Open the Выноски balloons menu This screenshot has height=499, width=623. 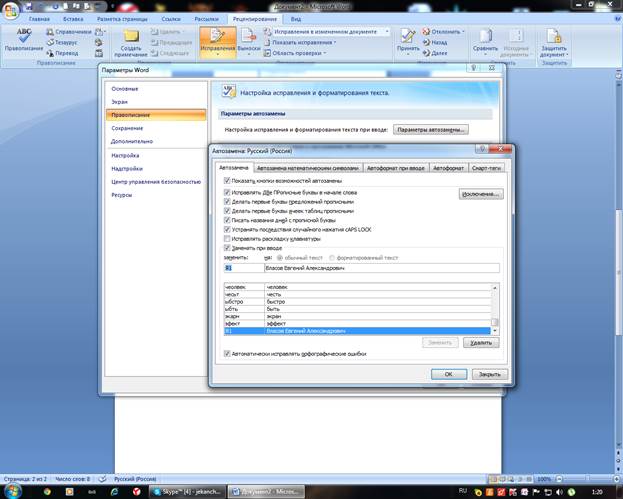click(249, 43)
